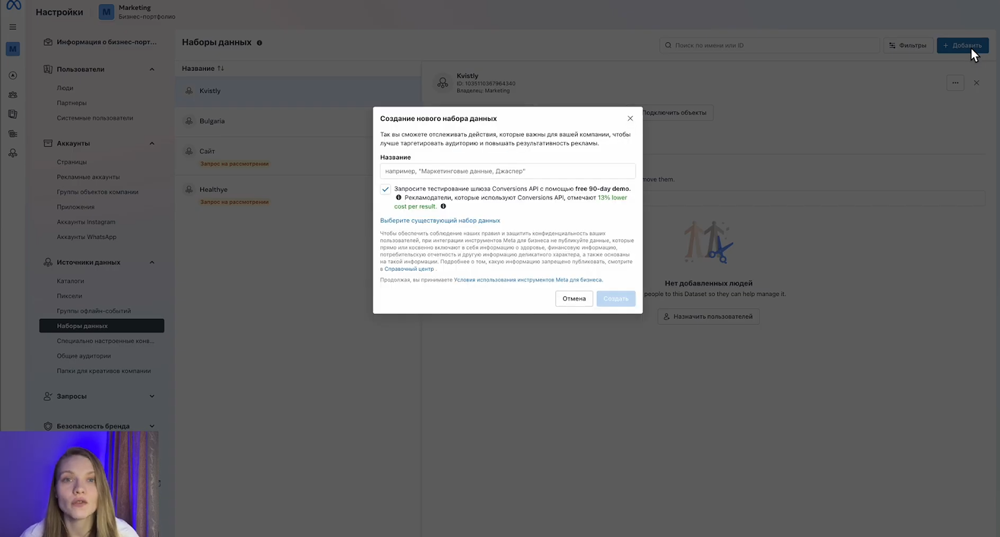The image size is (1000, 537).
Task: Click the info icon next to Наборы данных heading
Action: (260, 43)
